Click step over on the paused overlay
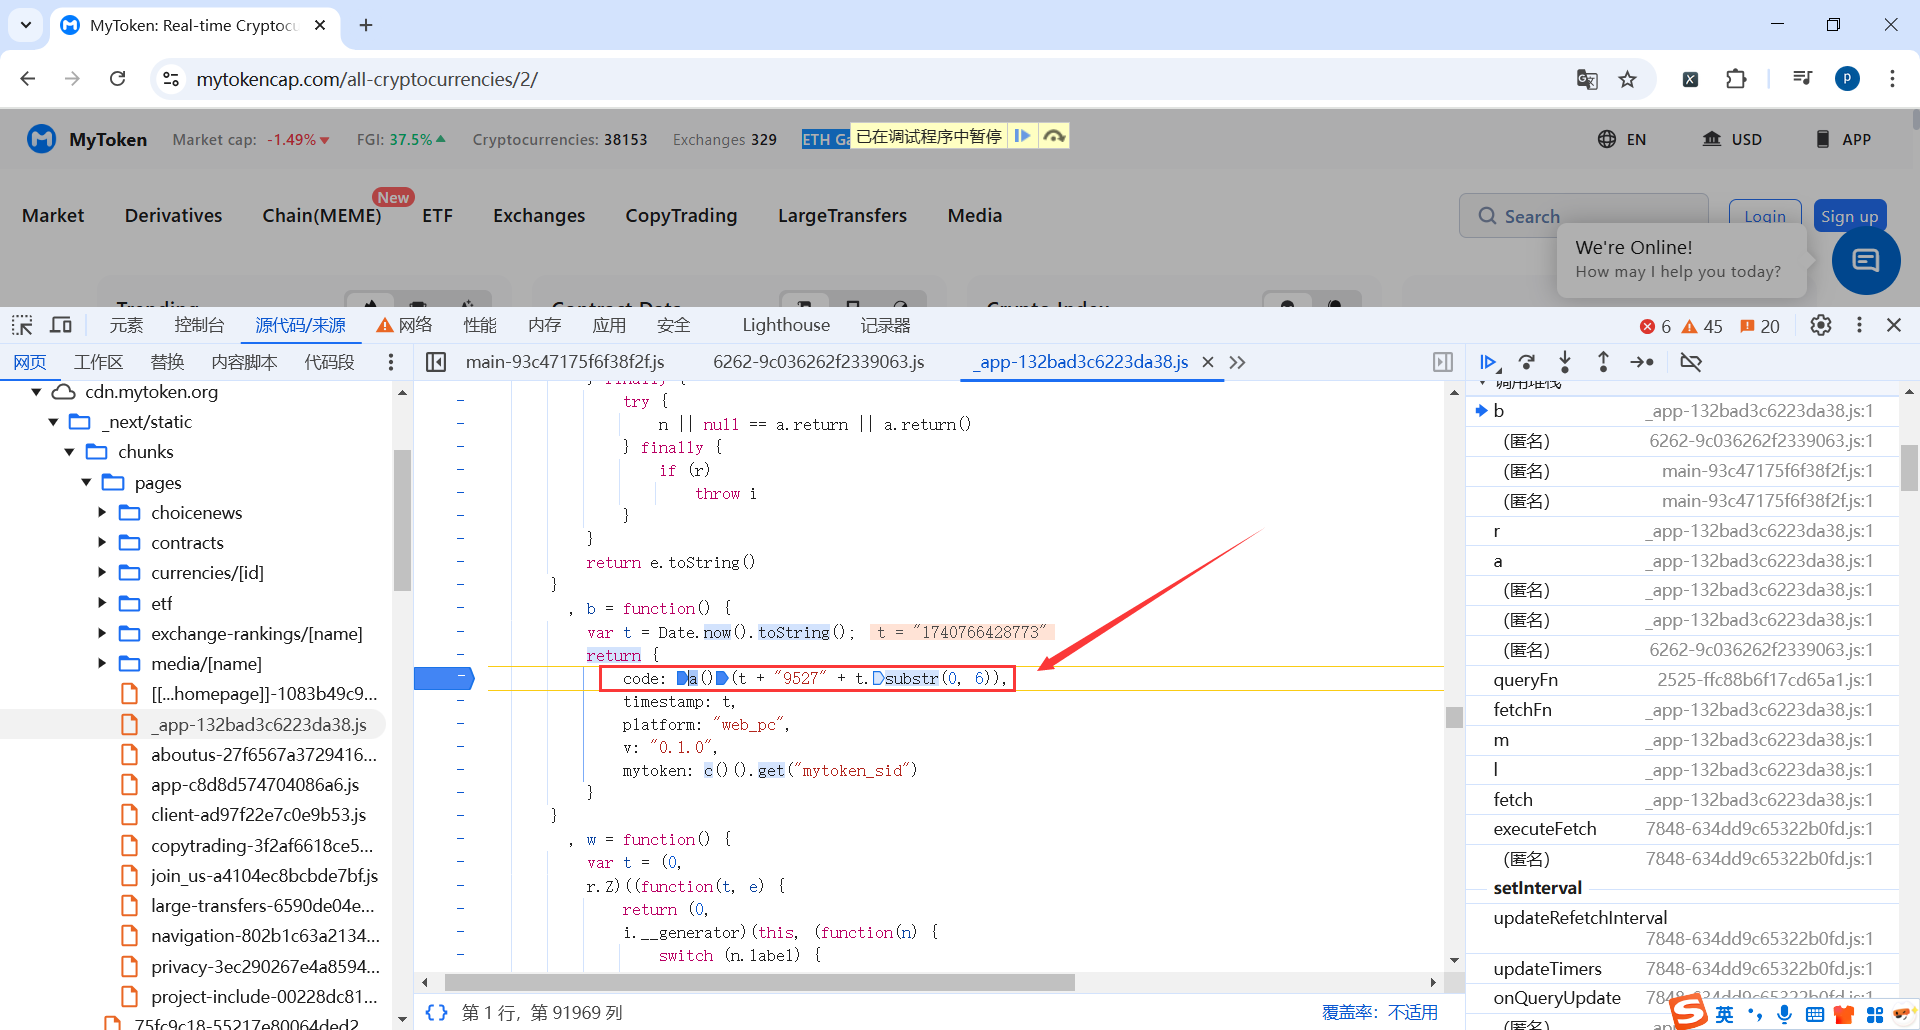The height and width of the screenshot is (1030, 1920). point(1054,136)
